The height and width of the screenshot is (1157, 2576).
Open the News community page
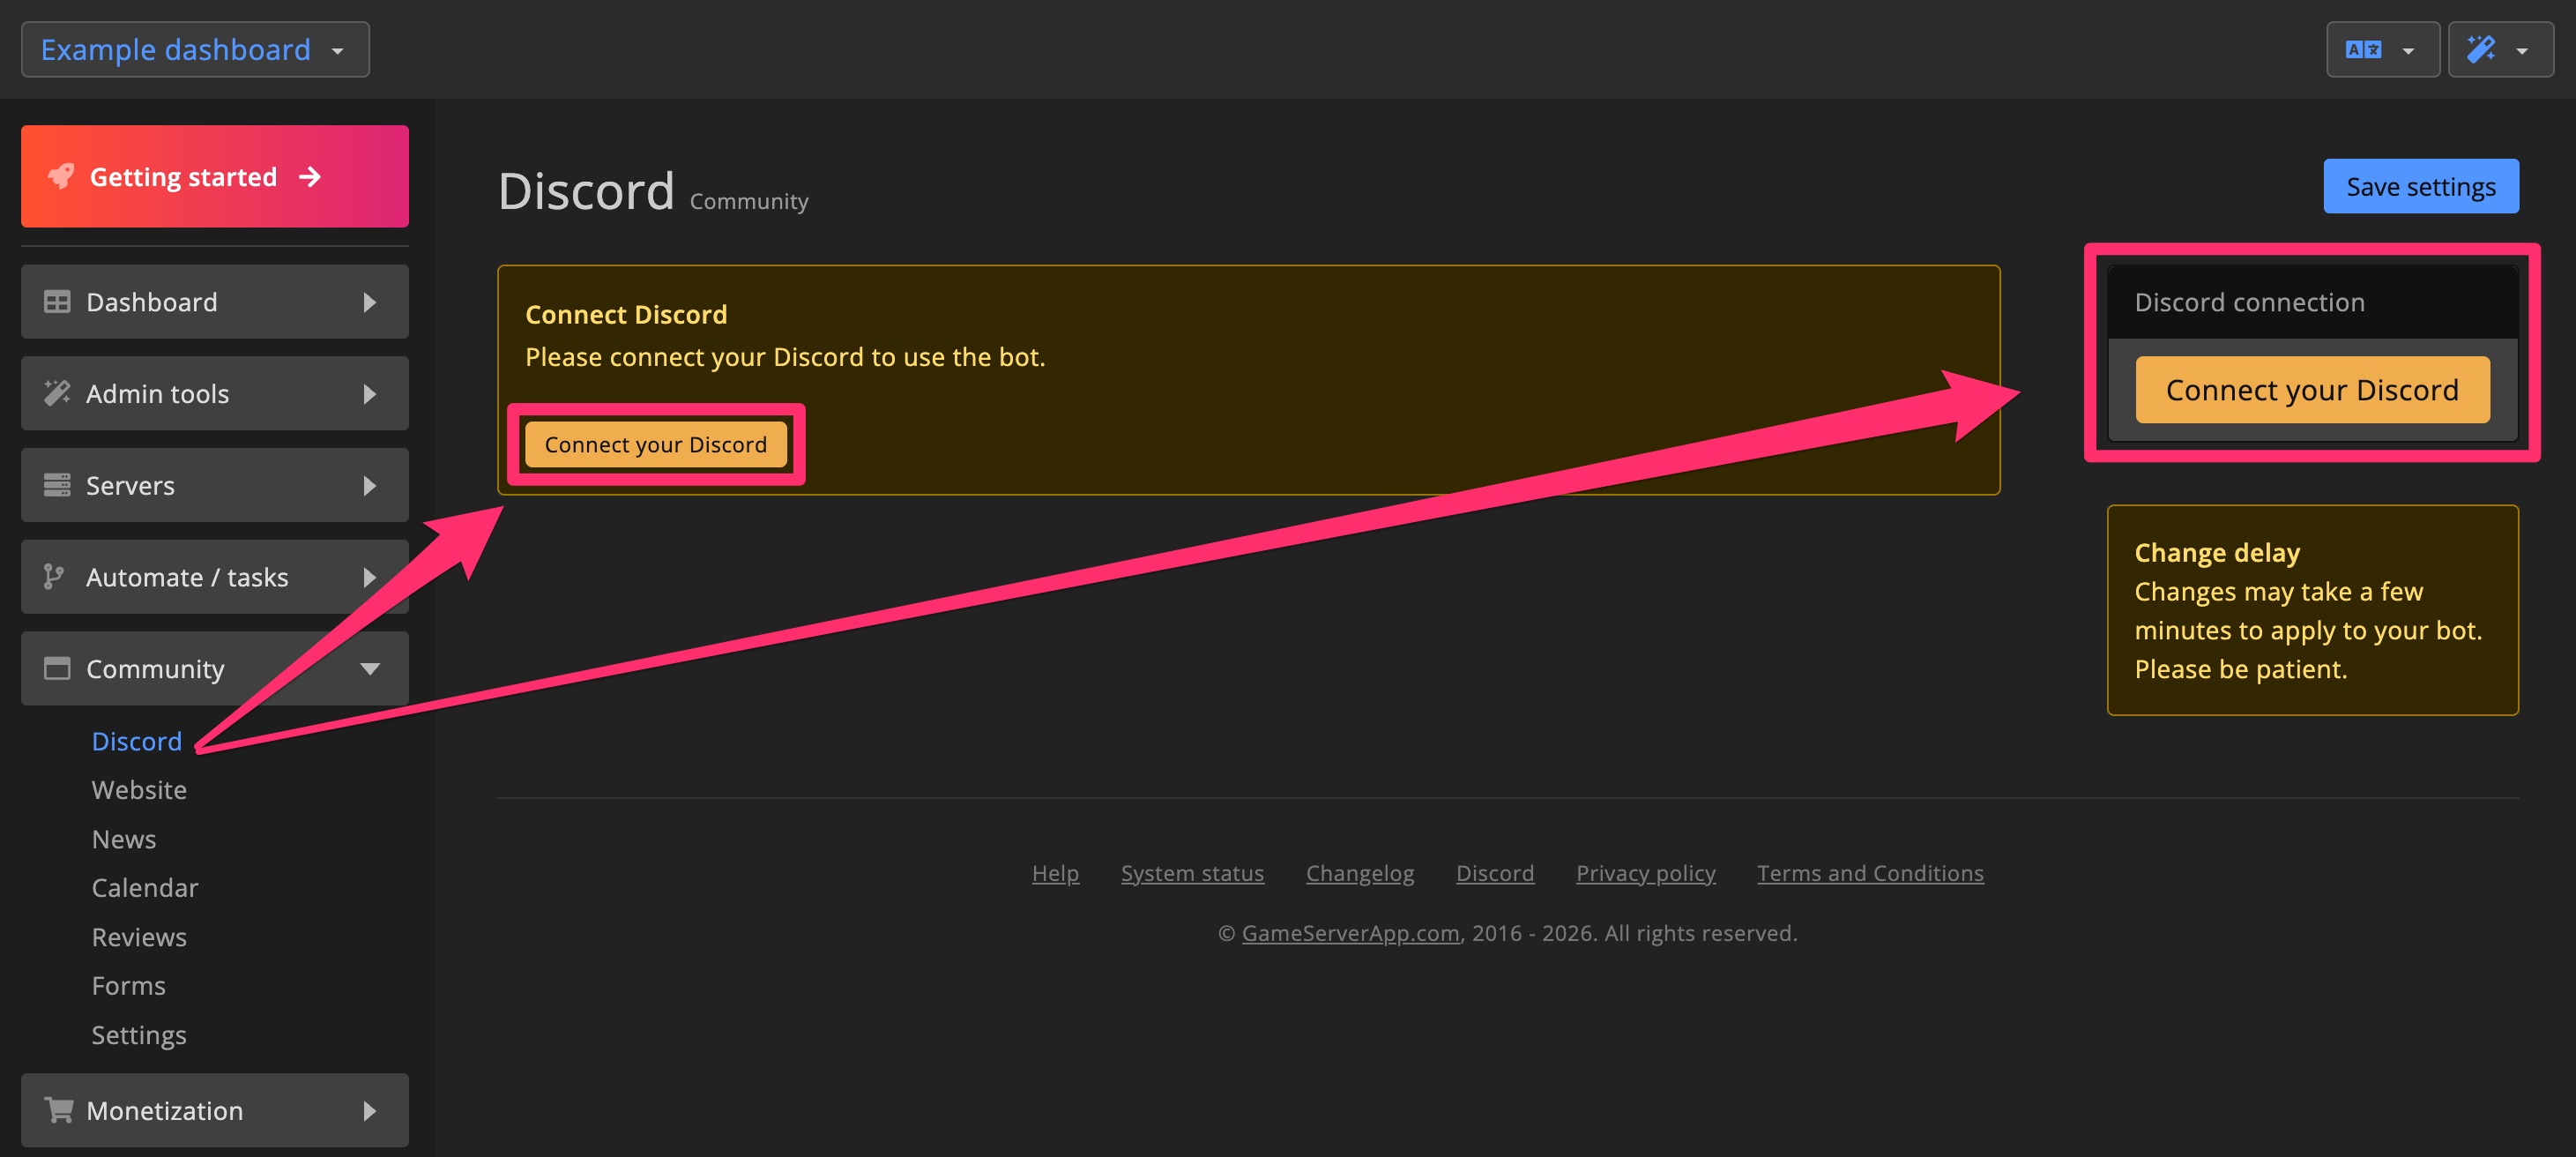124,838
